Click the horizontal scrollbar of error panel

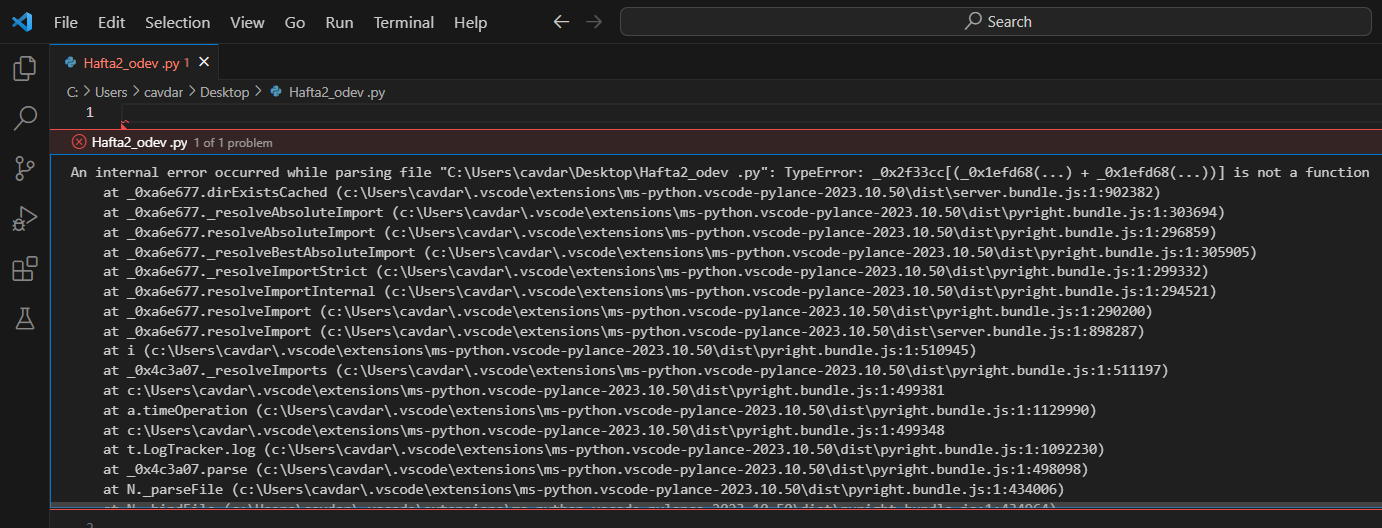point(716,505)
